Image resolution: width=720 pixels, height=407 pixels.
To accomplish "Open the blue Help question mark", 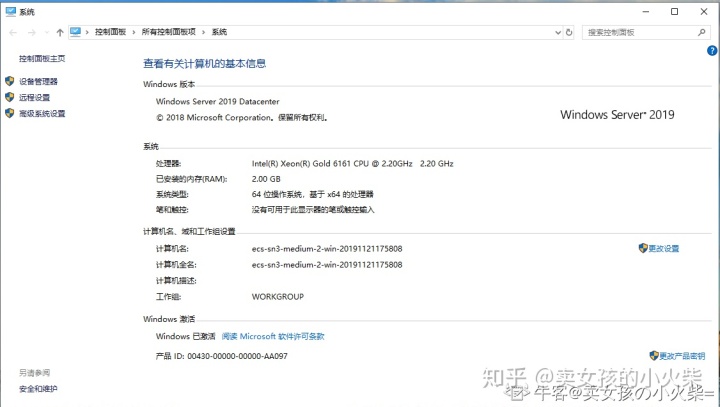I will 712,51.
